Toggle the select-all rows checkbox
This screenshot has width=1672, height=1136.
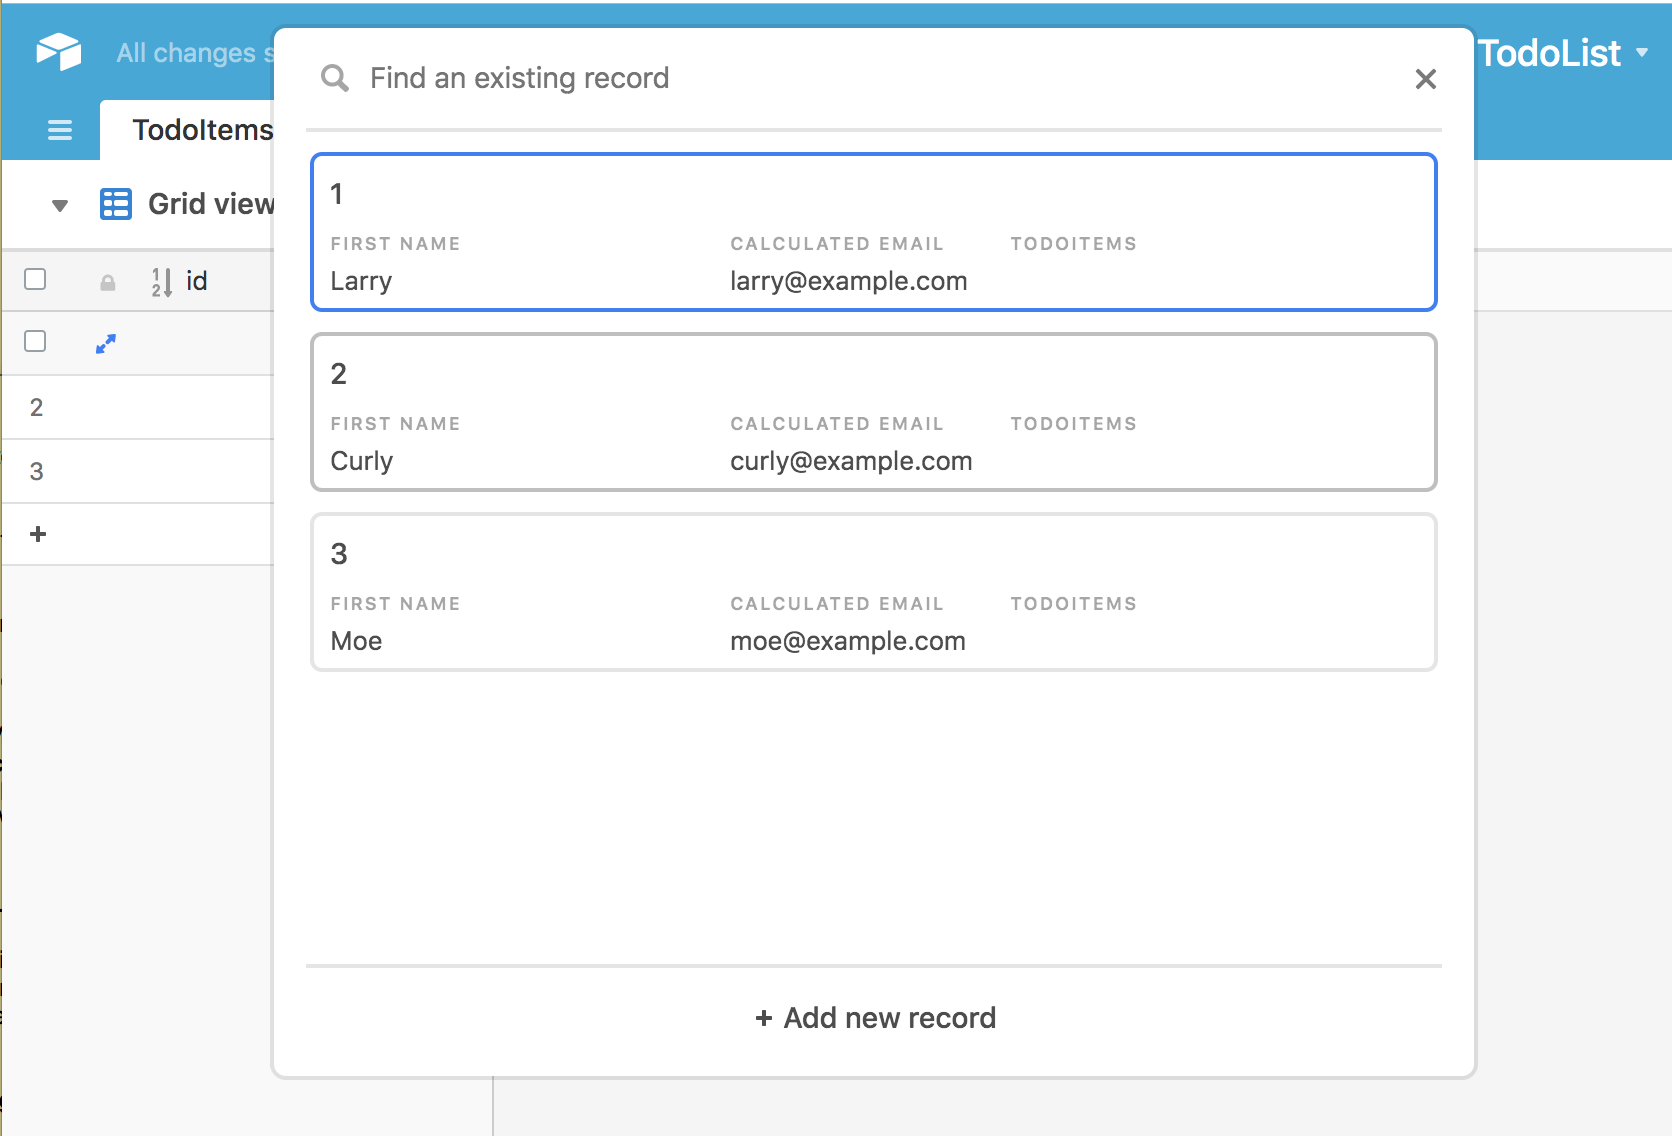pyautogui.click(x=35, y=279)
